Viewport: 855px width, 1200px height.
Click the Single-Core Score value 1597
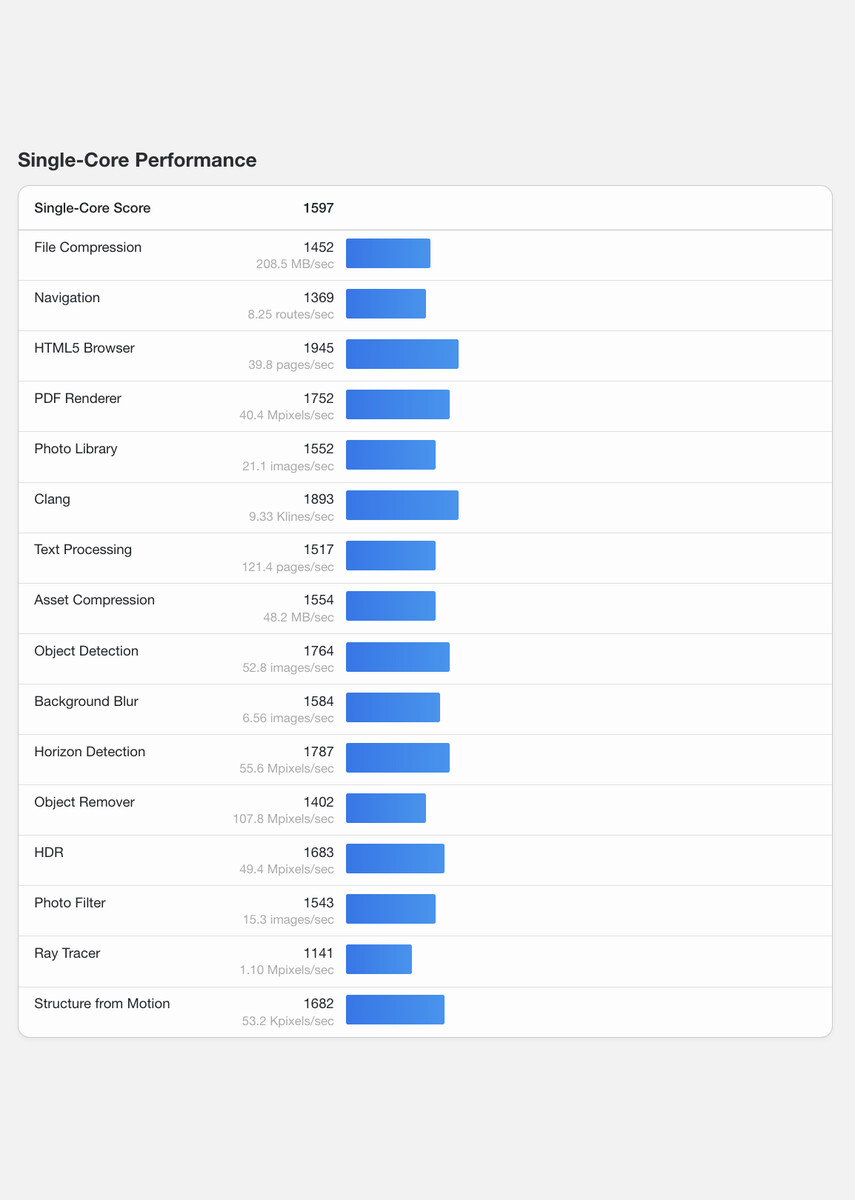coord(318,208)
